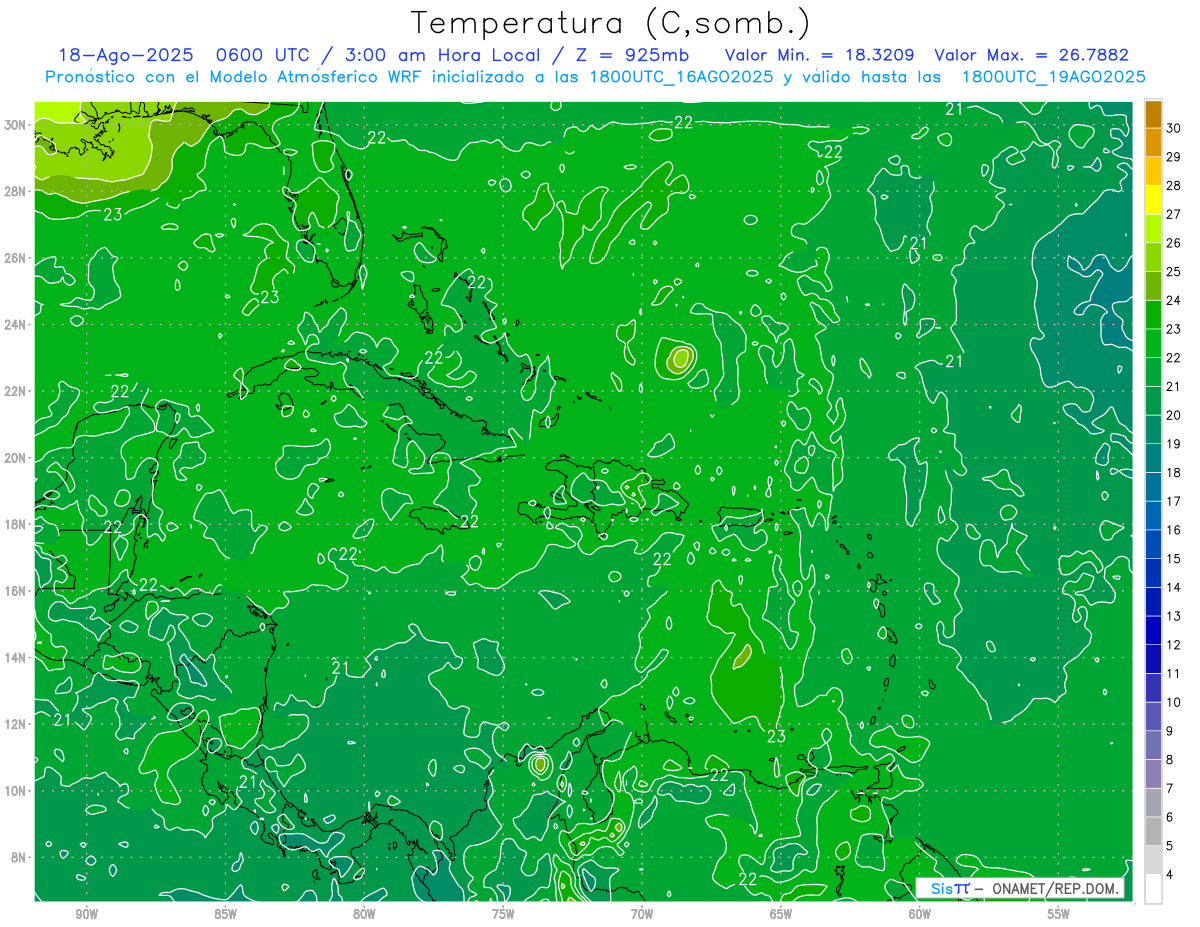Click the "Temperatura (C,somb.)" map title
1200x927 pixels.
coord(611,24)
